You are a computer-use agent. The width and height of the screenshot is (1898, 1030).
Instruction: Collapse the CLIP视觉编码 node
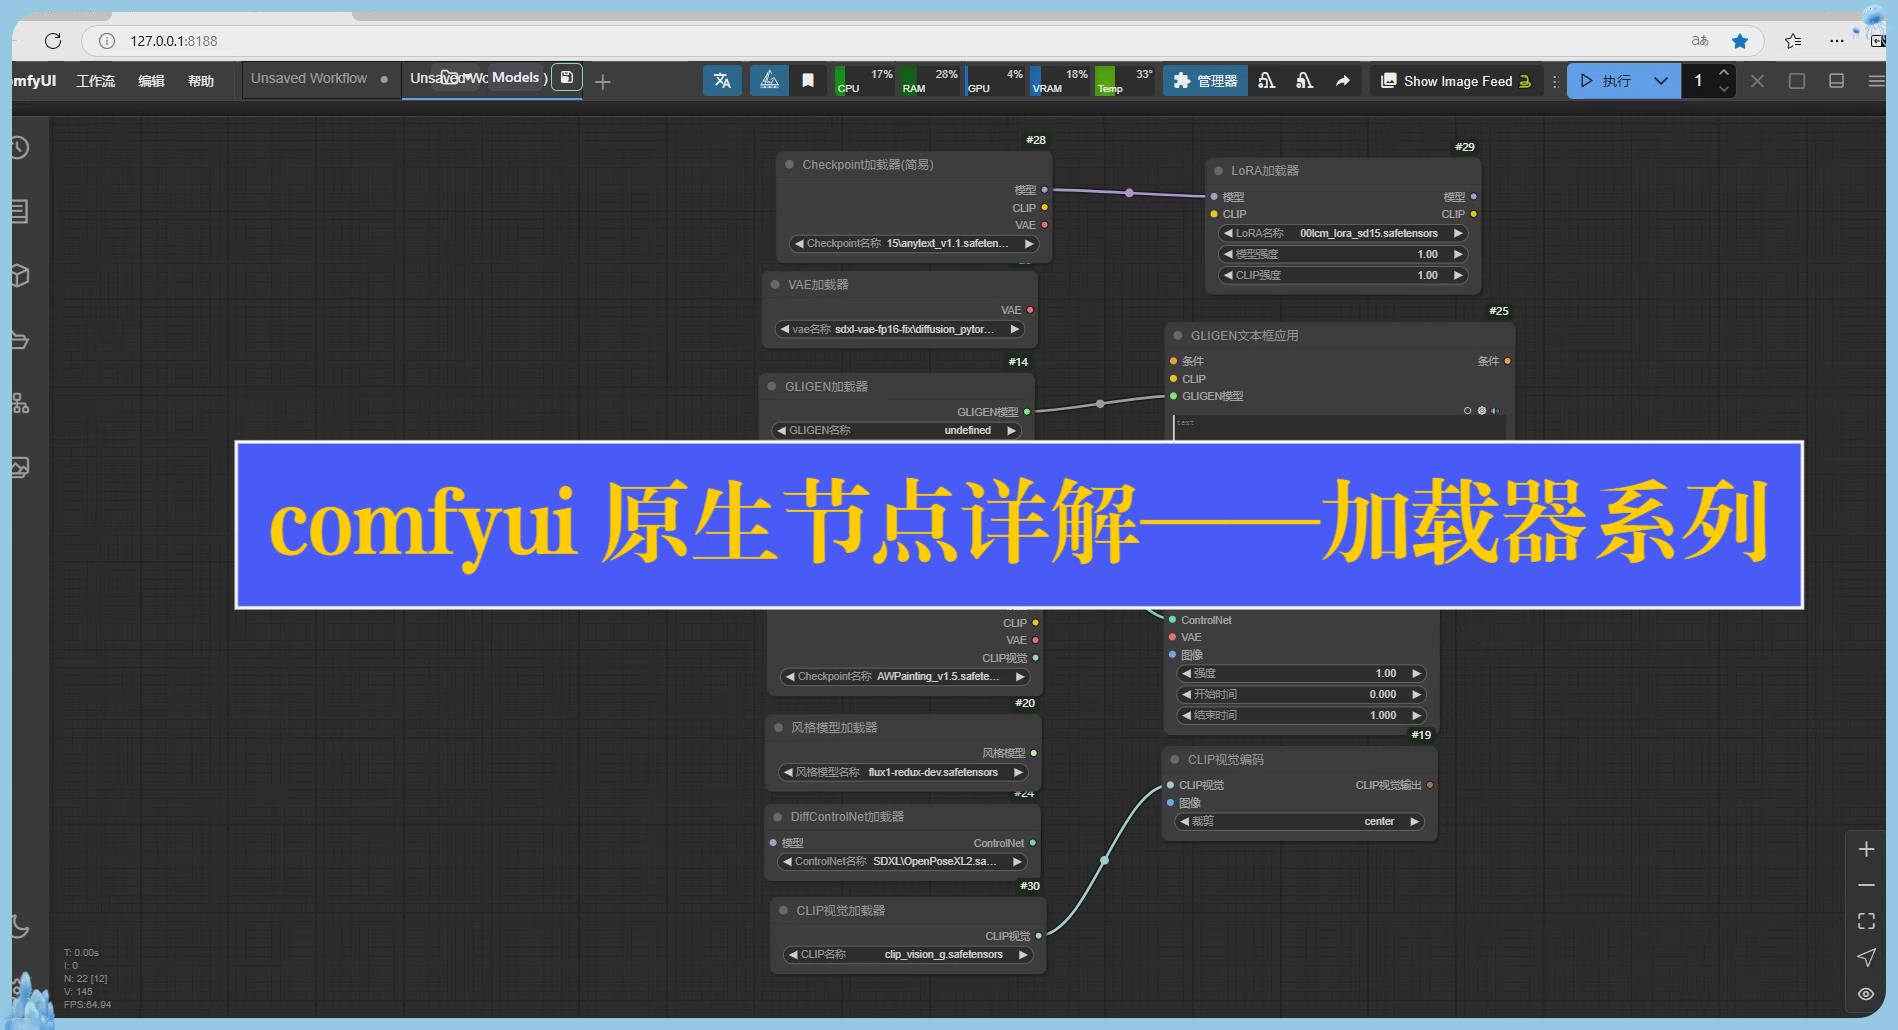tap(1175, 760)
